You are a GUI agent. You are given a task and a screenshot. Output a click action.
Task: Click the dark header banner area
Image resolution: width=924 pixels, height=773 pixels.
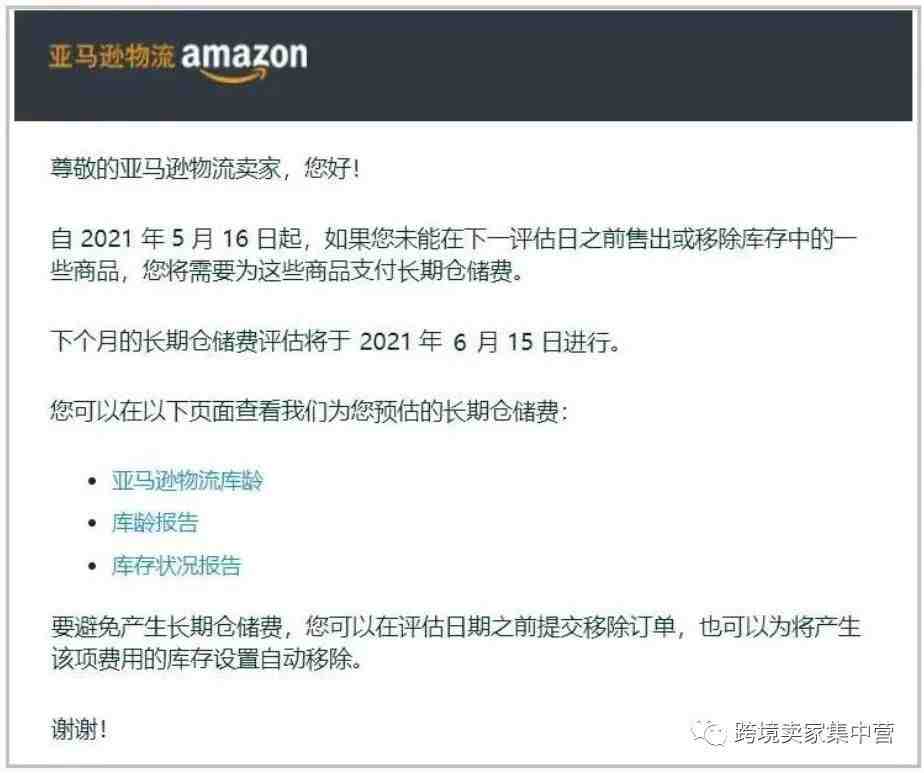(463, 65)
